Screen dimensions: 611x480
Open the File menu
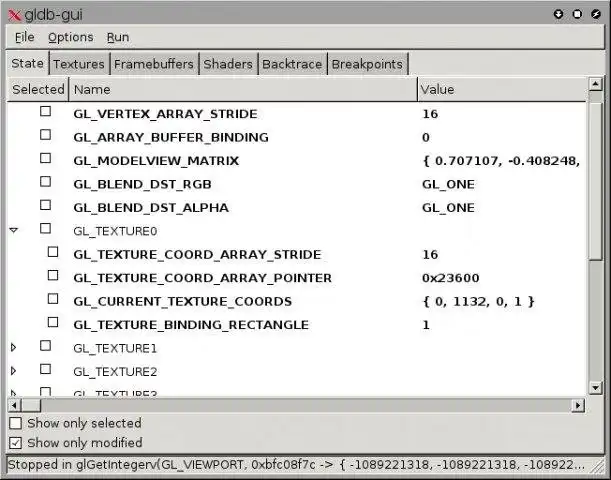[25, 37]
